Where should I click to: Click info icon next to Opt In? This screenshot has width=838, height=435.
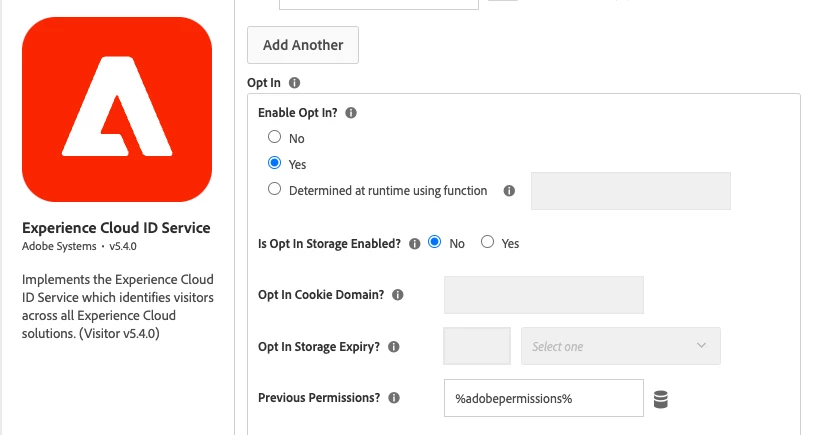(x=295, y=83)
